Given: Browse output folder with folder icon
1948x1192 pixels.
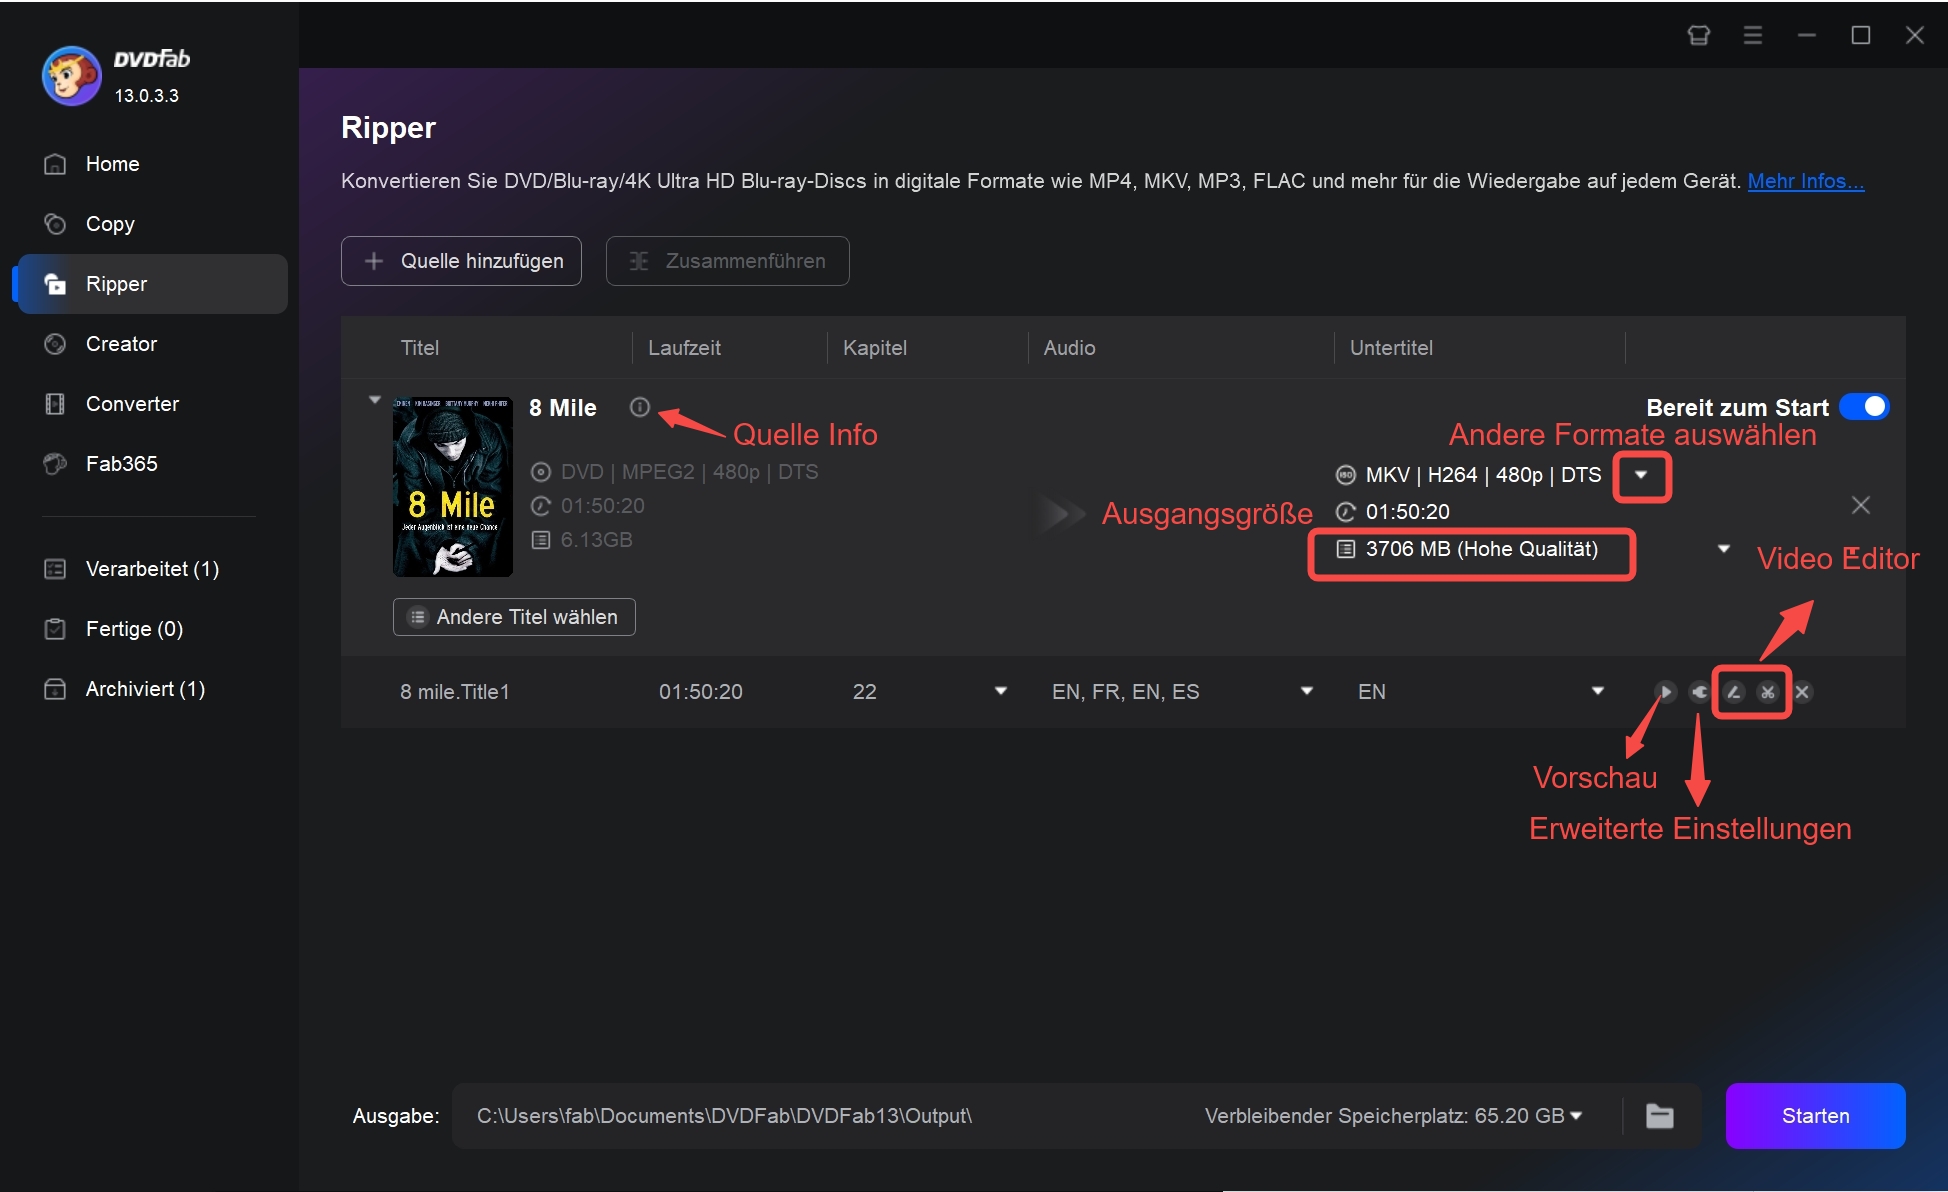Looking at the screenshot, I should click(x=1660, y=1116).
